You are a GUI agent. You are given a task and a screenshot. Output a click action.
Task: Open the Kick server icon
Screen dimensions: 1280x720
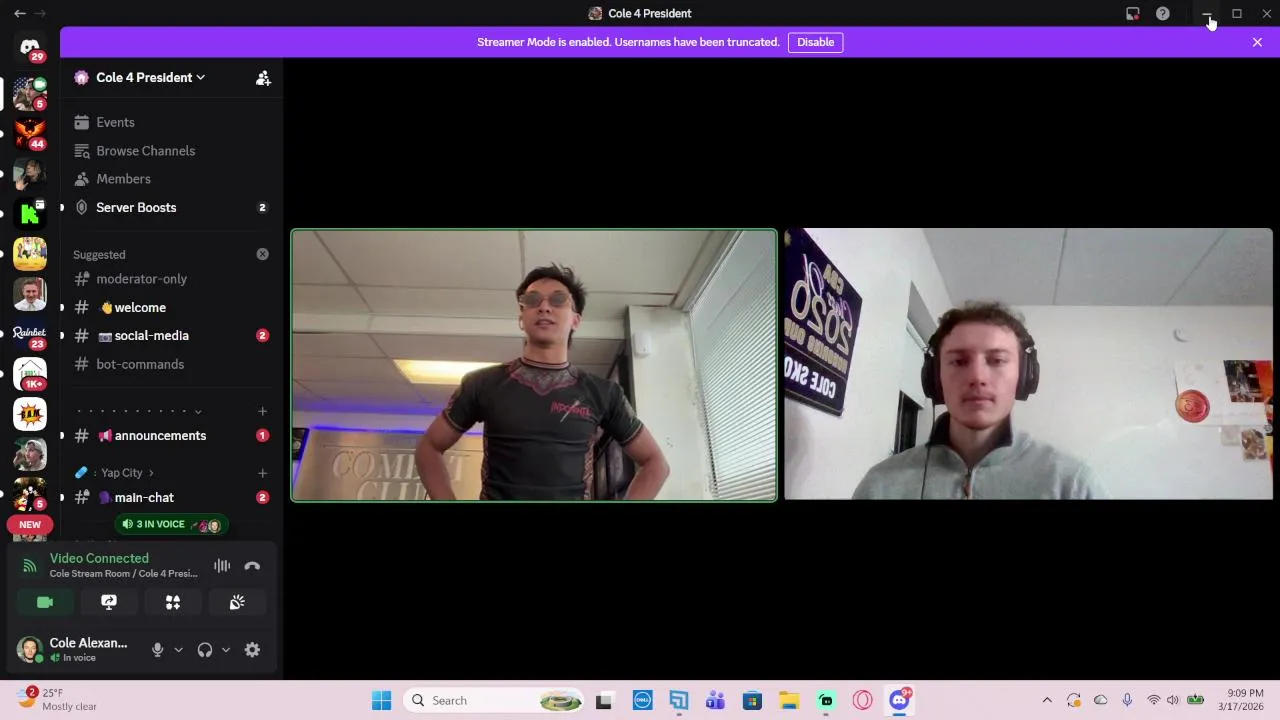point(30,213)
